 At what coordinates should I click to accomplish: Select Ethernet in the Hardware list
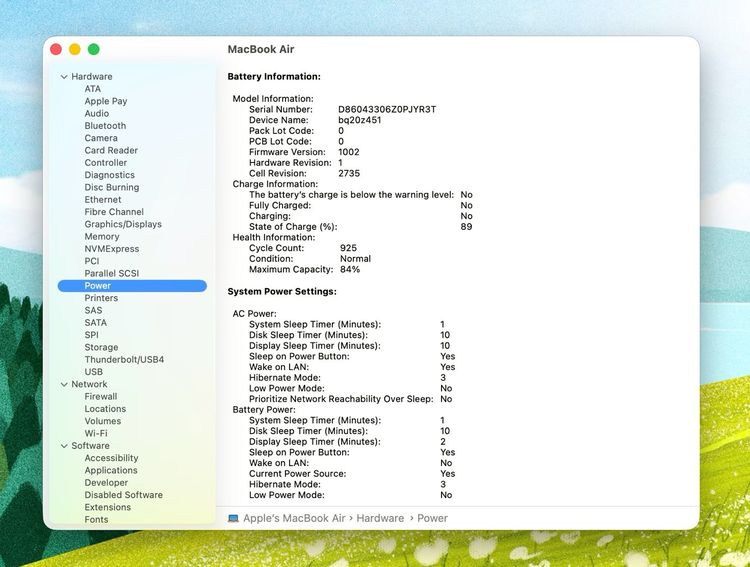tap(103, 200)
